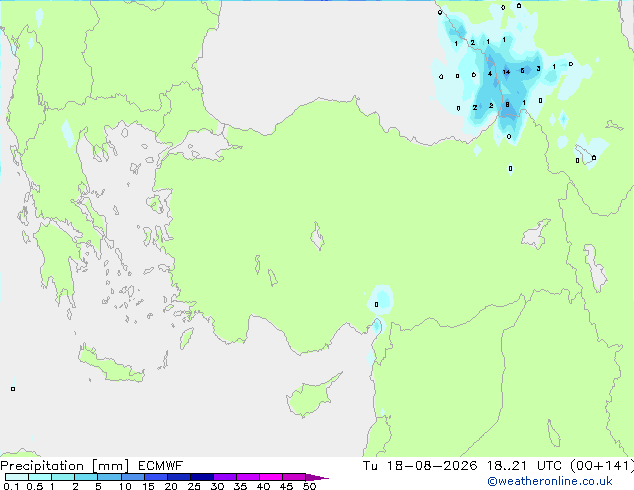Click the magenta legend swatch between 40 and 45
The width and height of the screenshot is (634, 490).
click(271, 477)
